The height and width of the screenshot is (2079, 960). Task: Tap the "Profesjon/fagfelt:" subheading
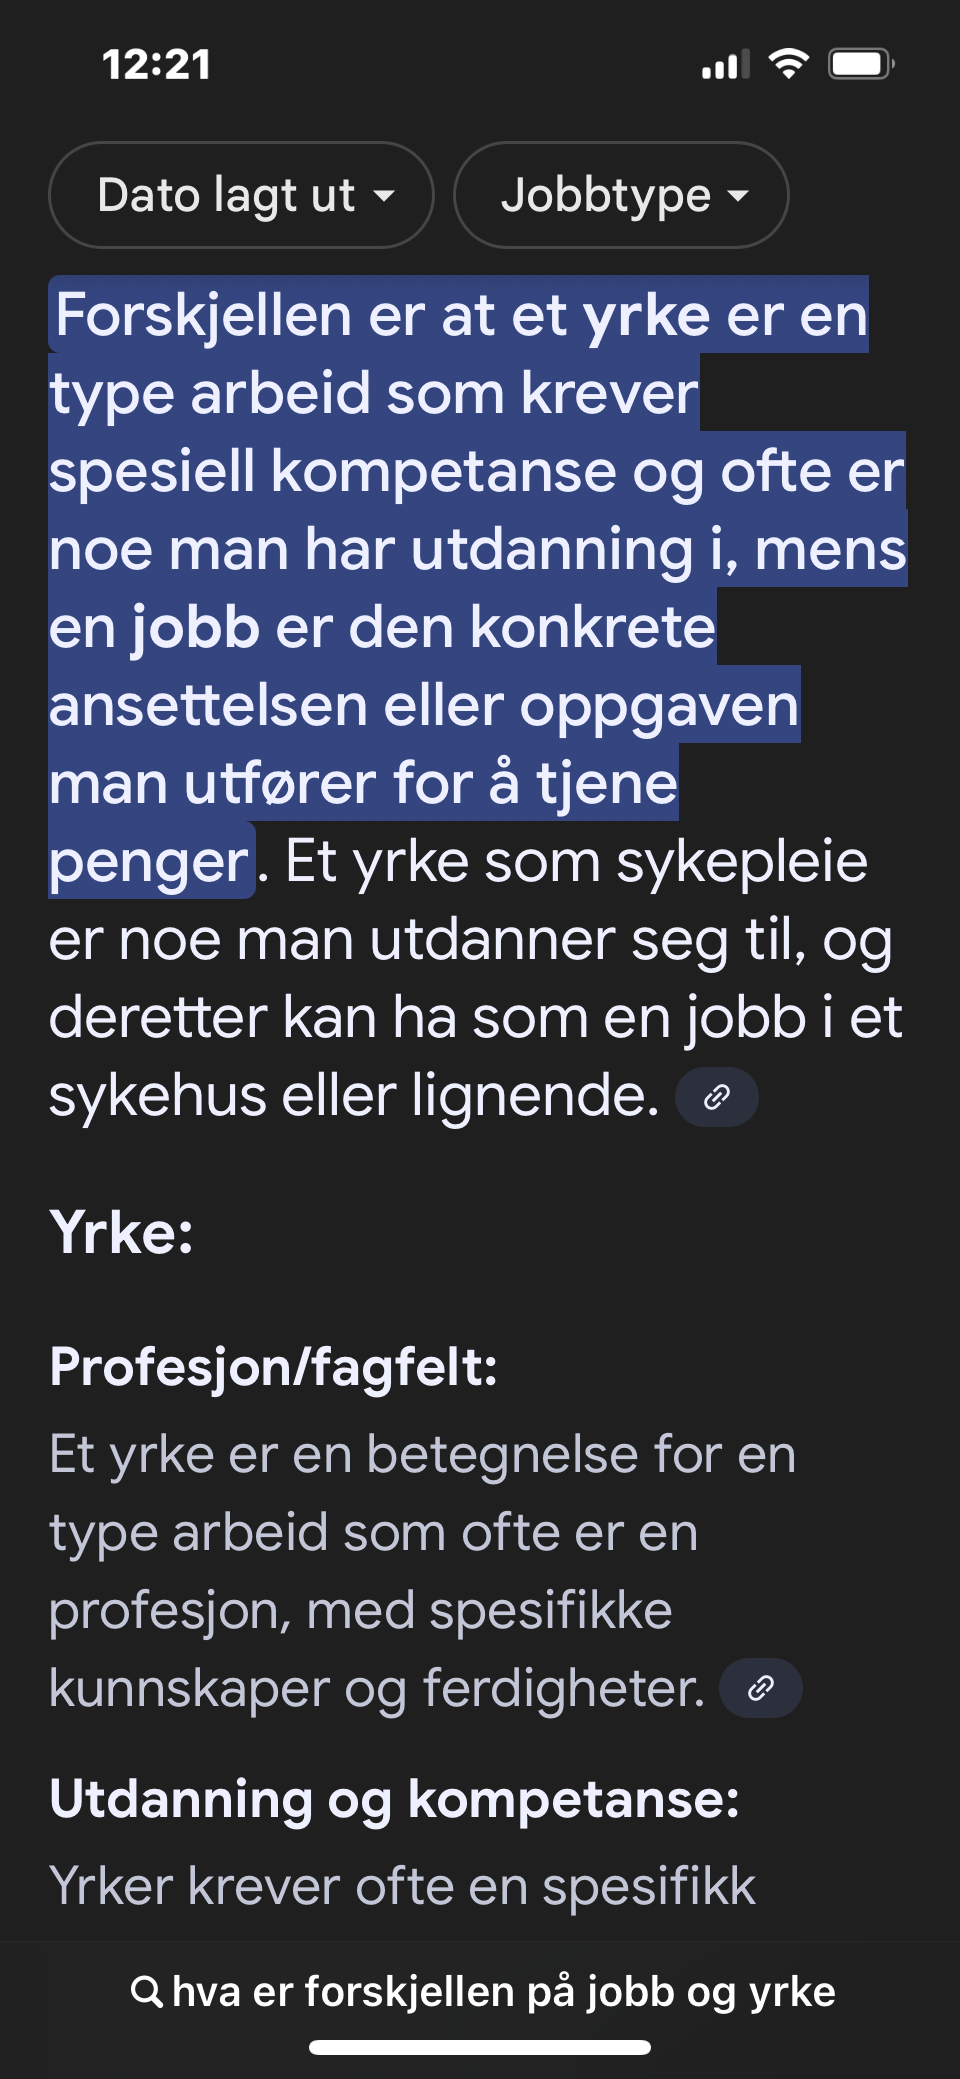click(273, 1367)
